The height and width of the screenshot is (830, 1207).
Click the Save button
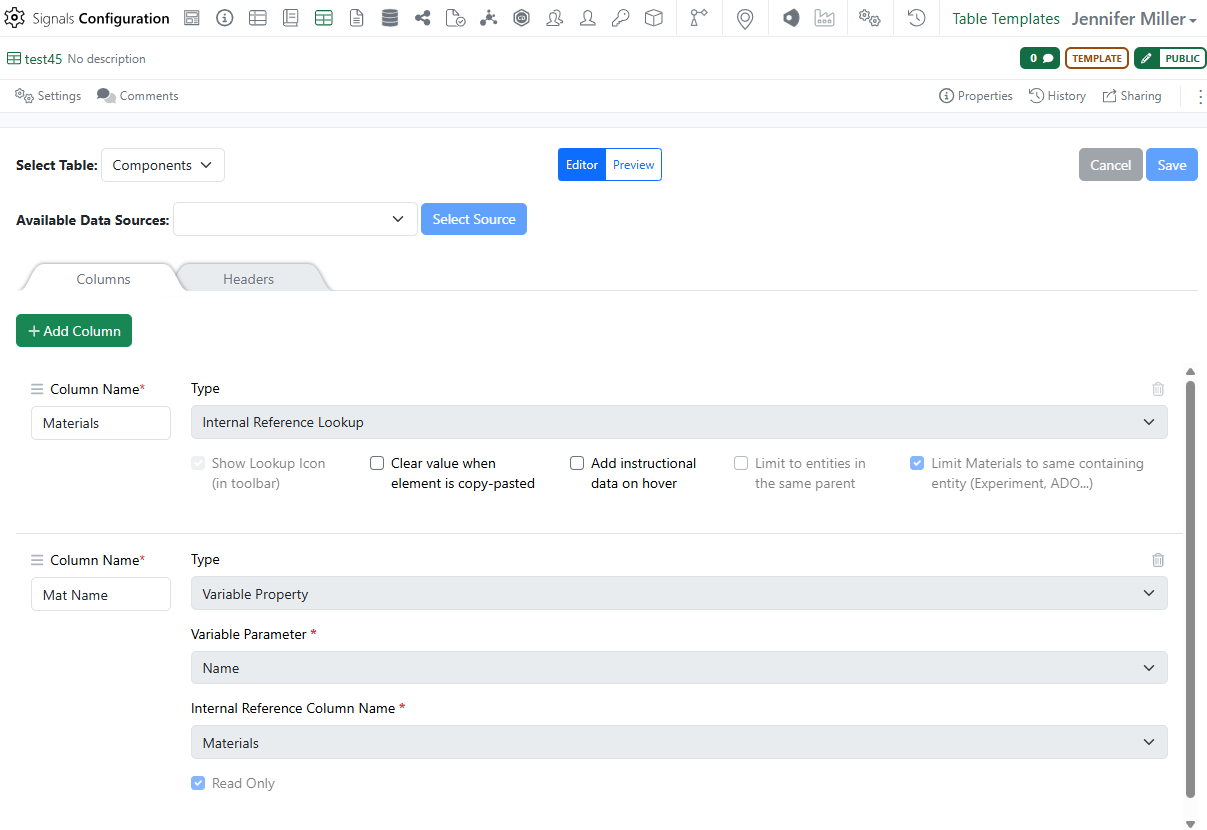[1171, 165]
